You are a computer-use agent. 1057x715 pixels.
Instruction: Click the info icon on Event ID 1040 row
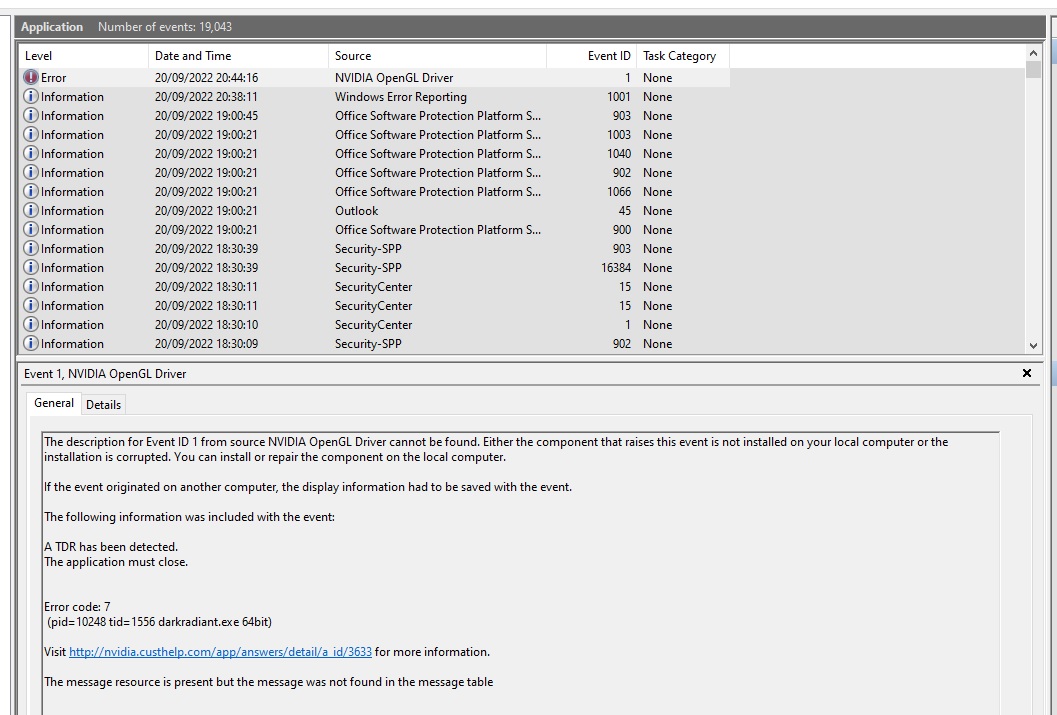point(31,154)
